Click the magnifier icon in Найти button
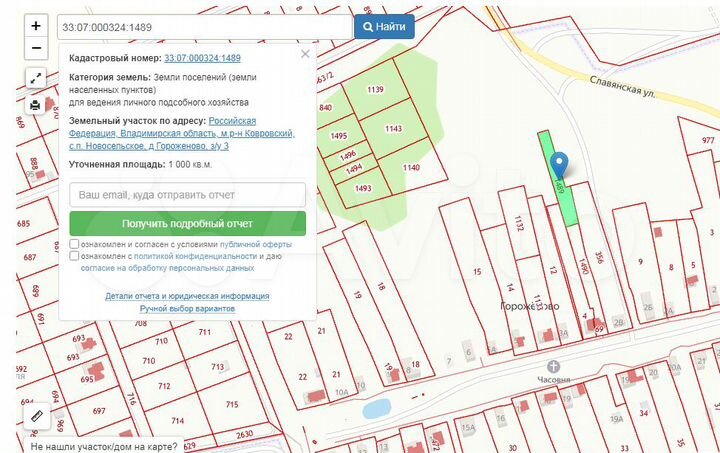 click(x=369, y=27)
